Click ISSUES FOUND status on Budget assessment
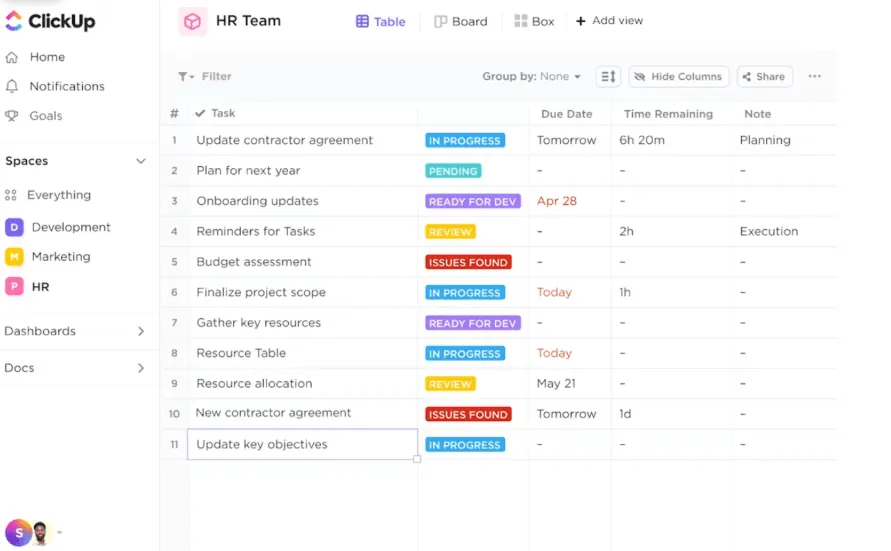 (x=468, y=262)
